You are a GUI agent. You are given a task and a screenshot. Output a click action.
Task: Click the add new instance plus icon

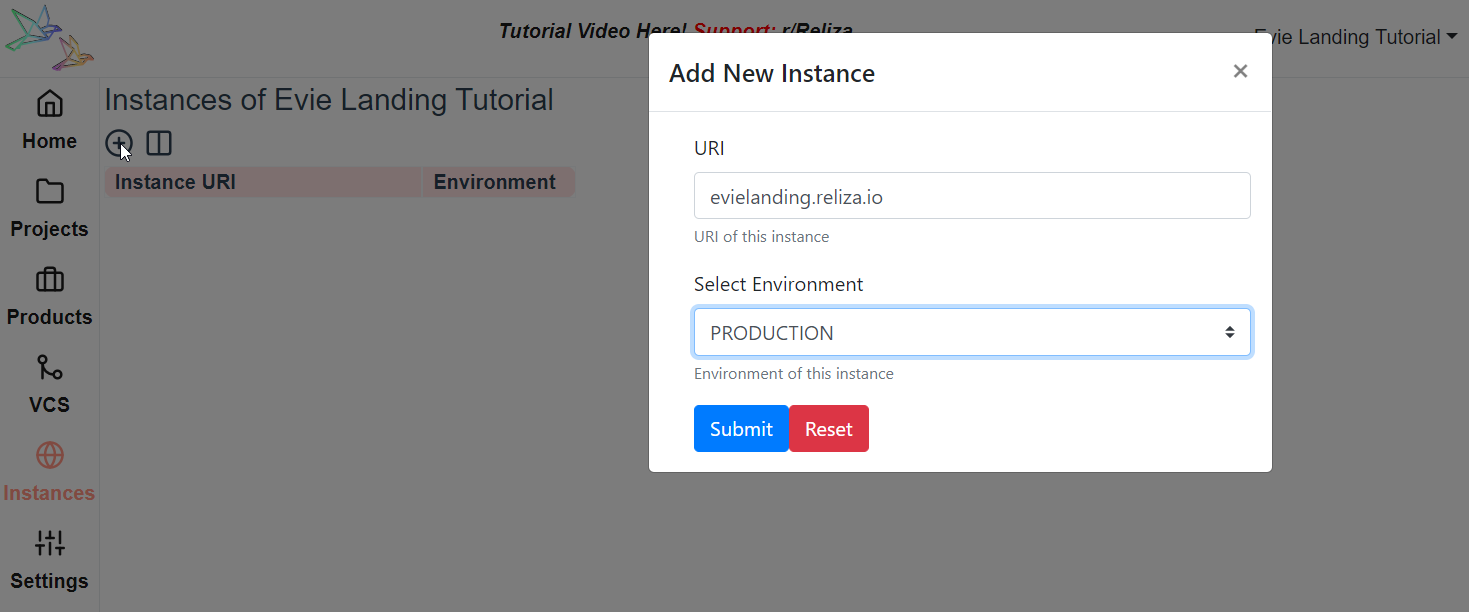(118, 143)
